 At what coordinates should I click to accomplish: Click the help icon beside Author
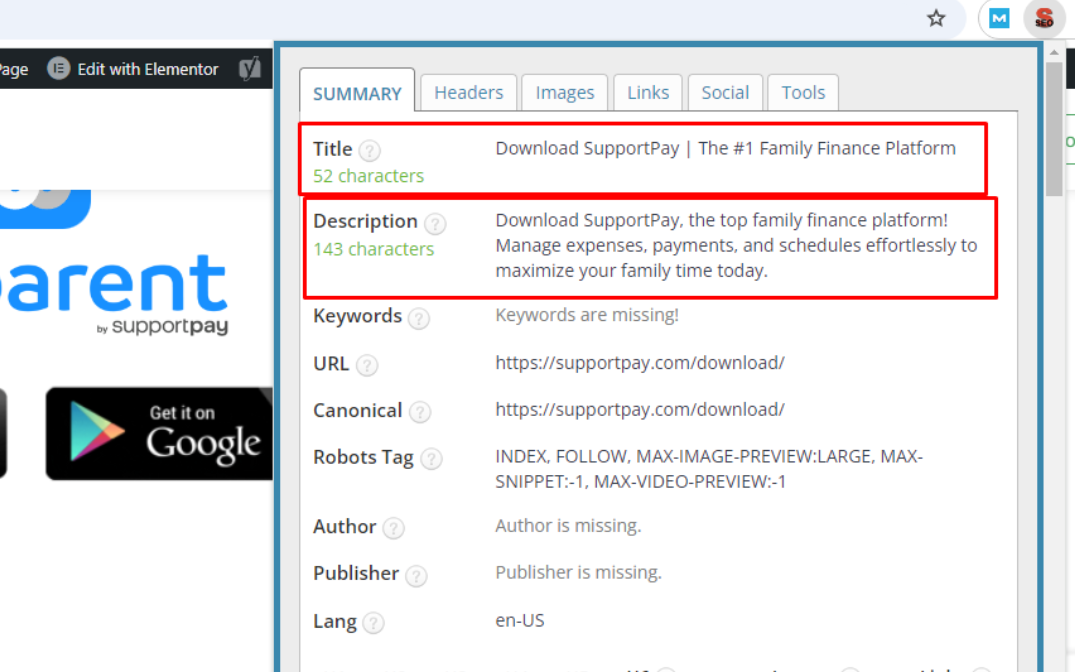[394, 528]
